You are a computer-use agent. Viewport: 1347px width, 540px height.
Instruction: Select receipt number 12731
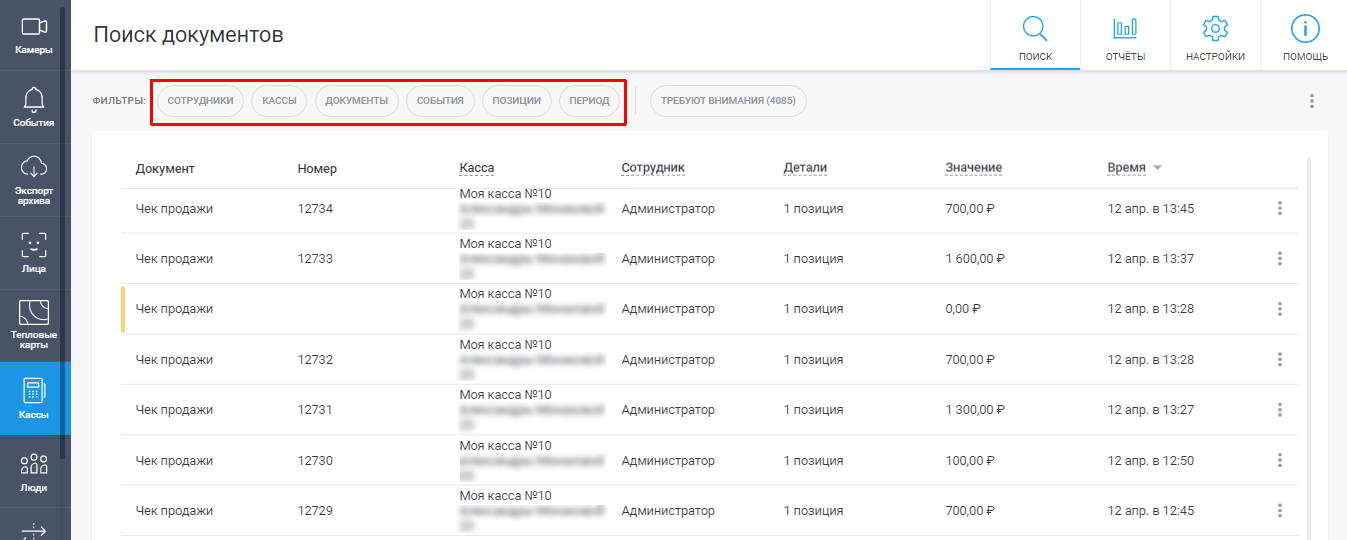(315, 410)
